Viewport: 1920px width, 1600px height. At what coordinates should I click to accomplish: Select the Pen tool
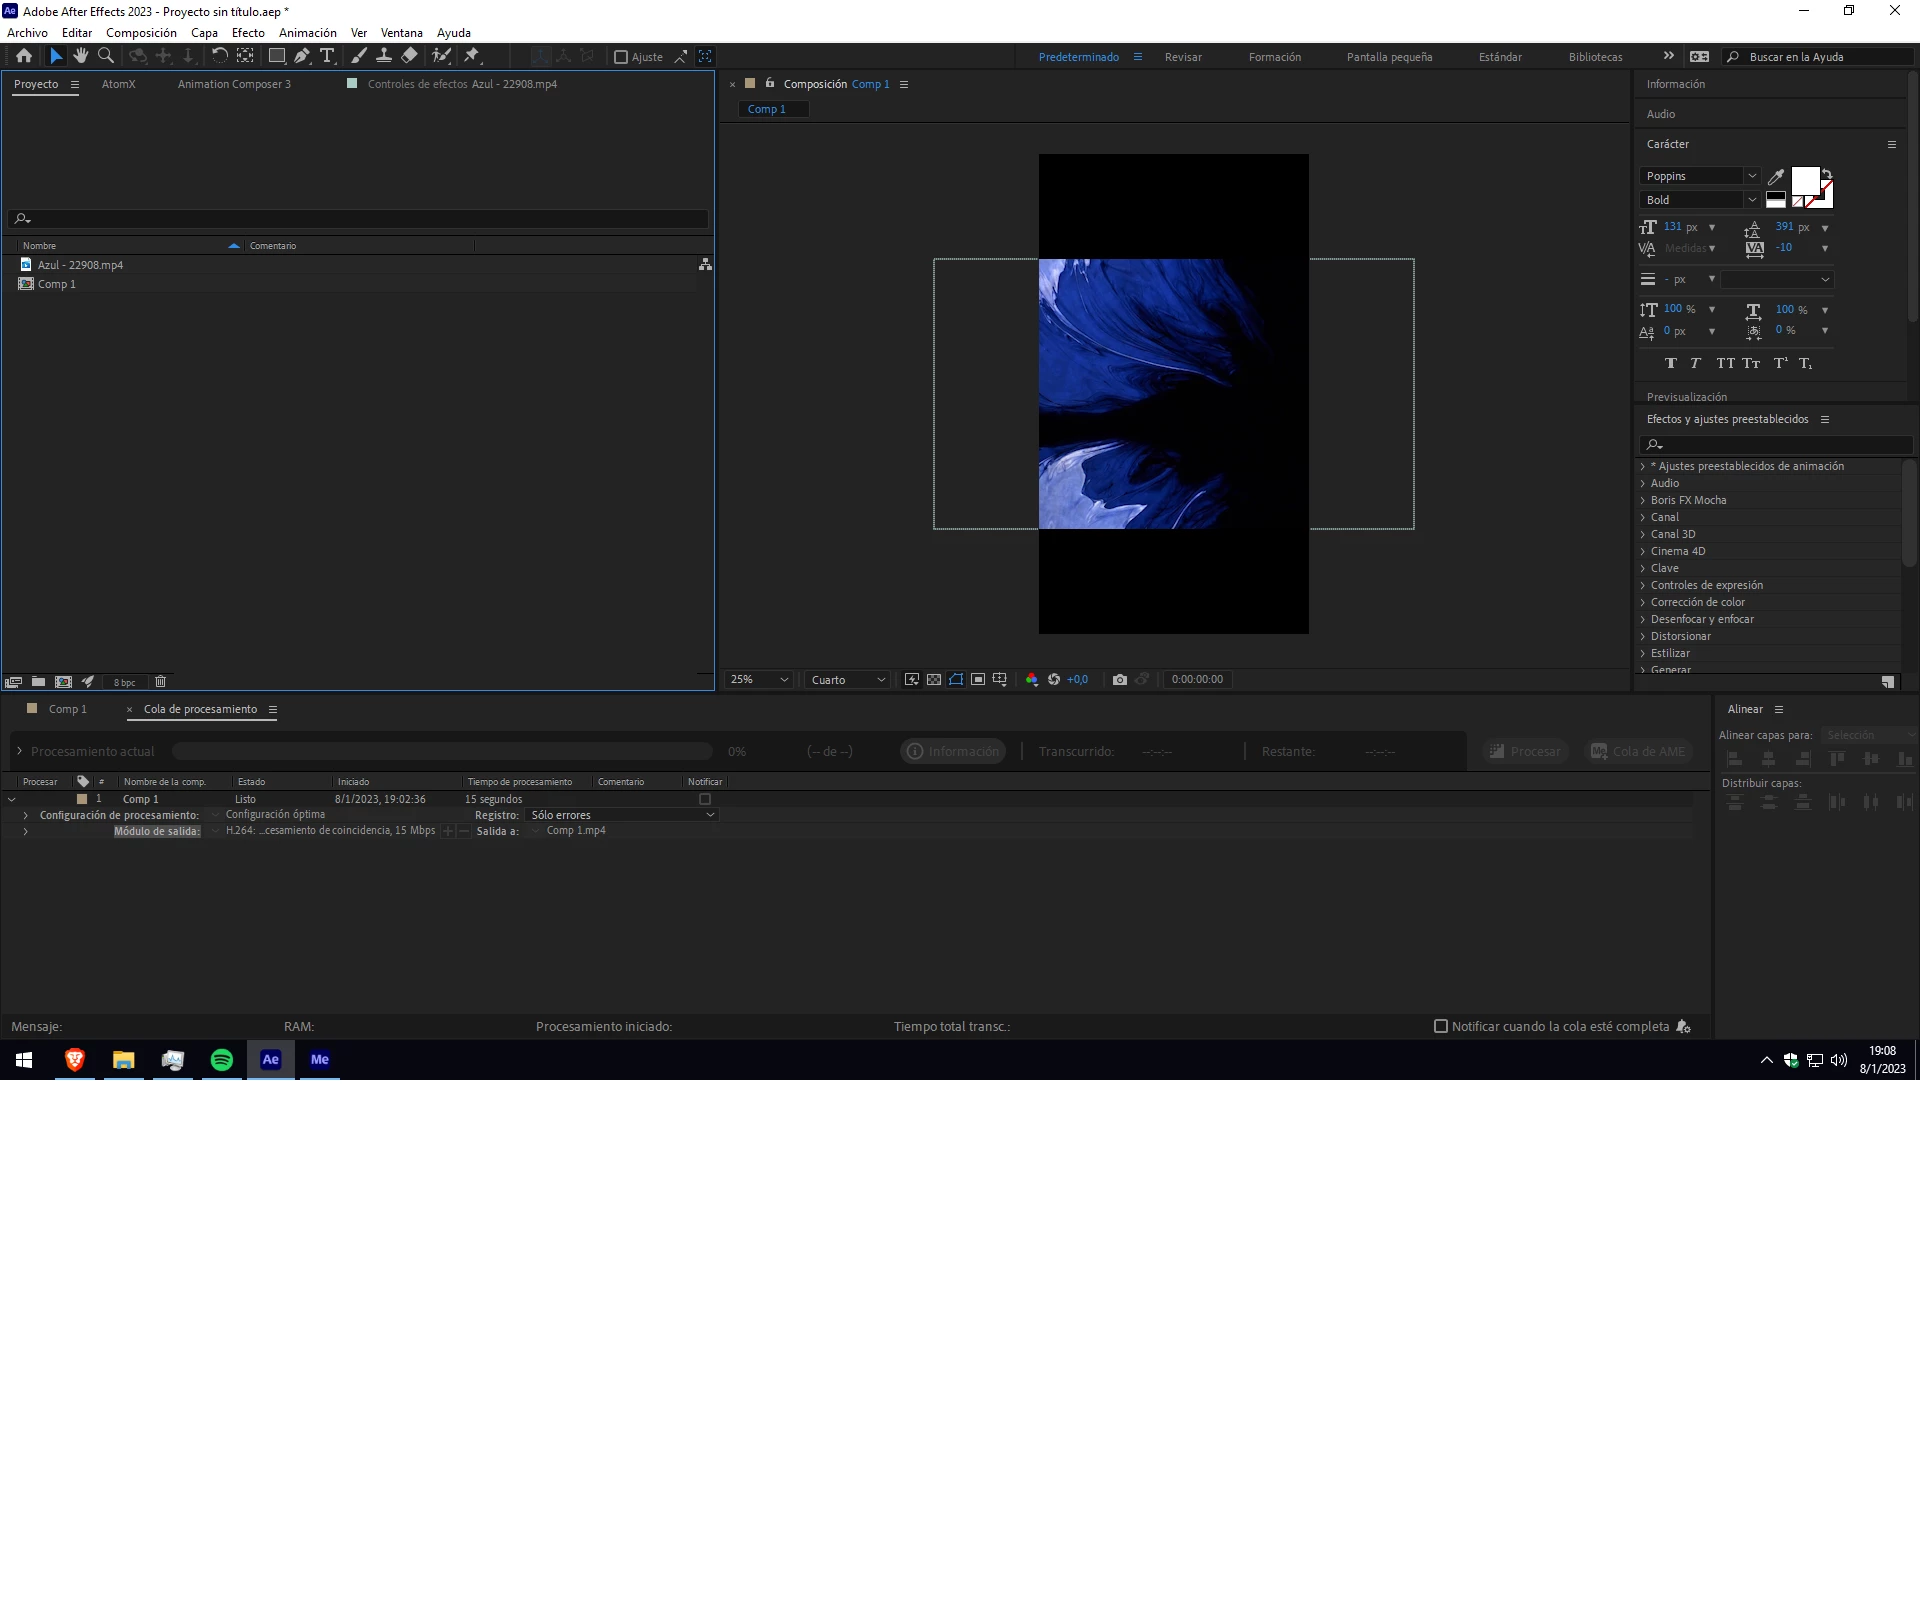point(302,56)
